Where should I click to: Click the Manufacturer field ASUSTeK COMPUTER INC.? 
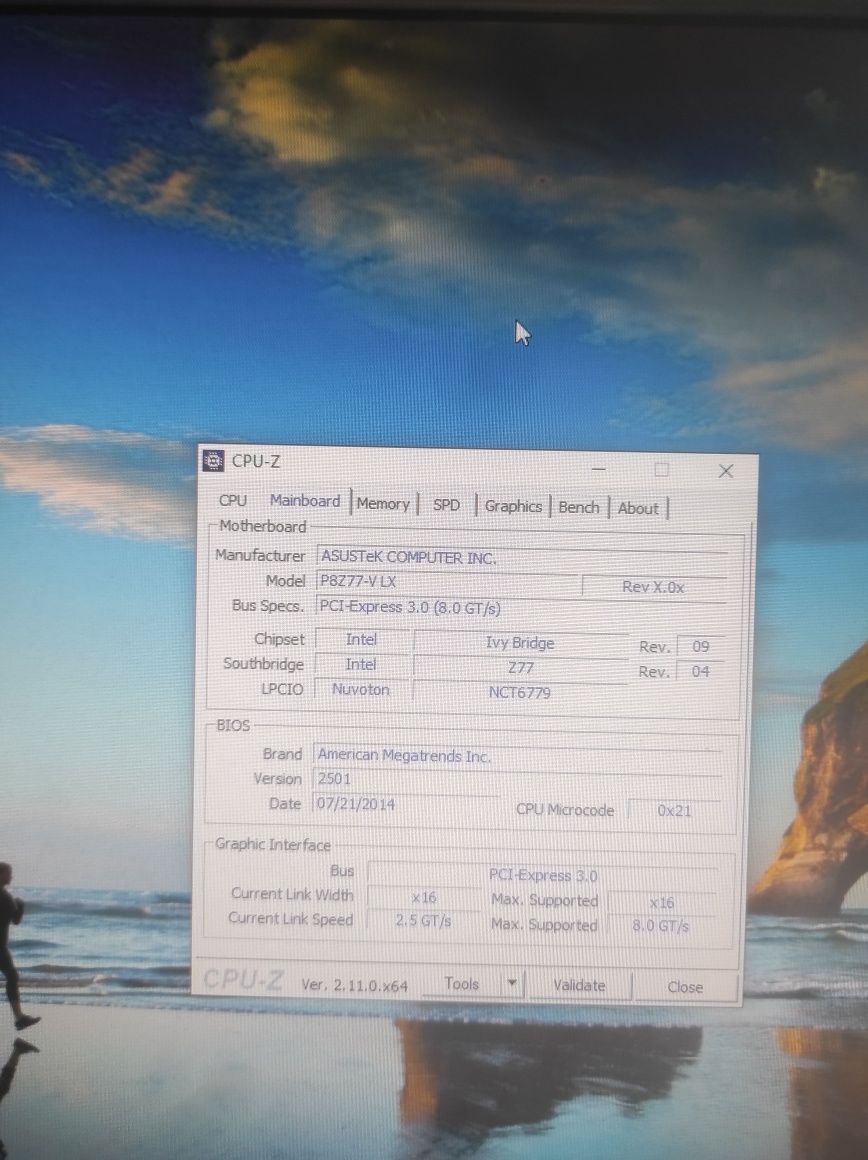pyautogui.click(x=520, y=558)
